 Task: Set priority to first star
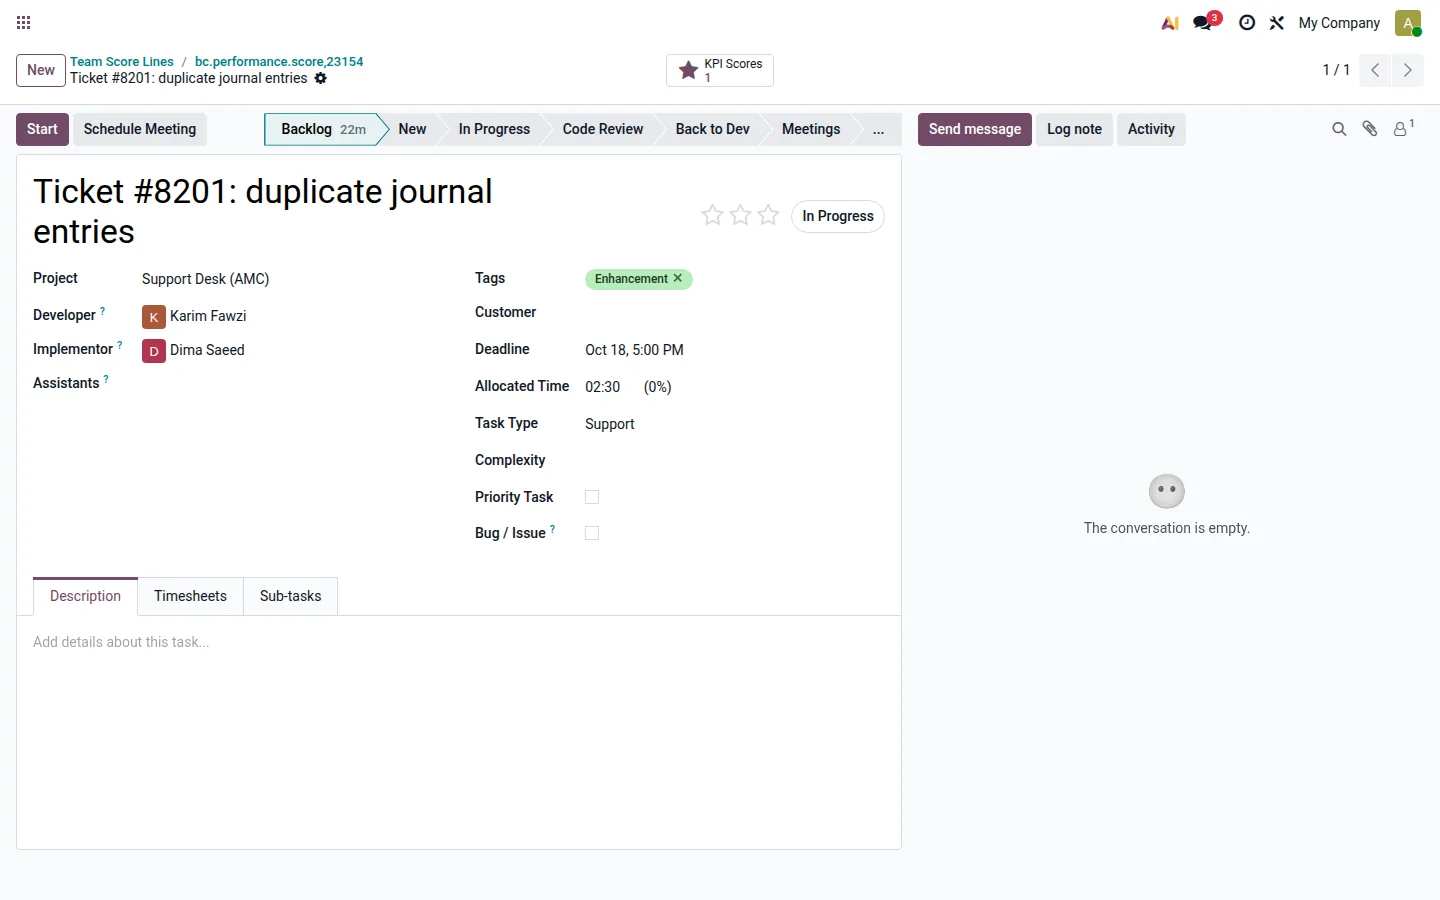(712, 215)
